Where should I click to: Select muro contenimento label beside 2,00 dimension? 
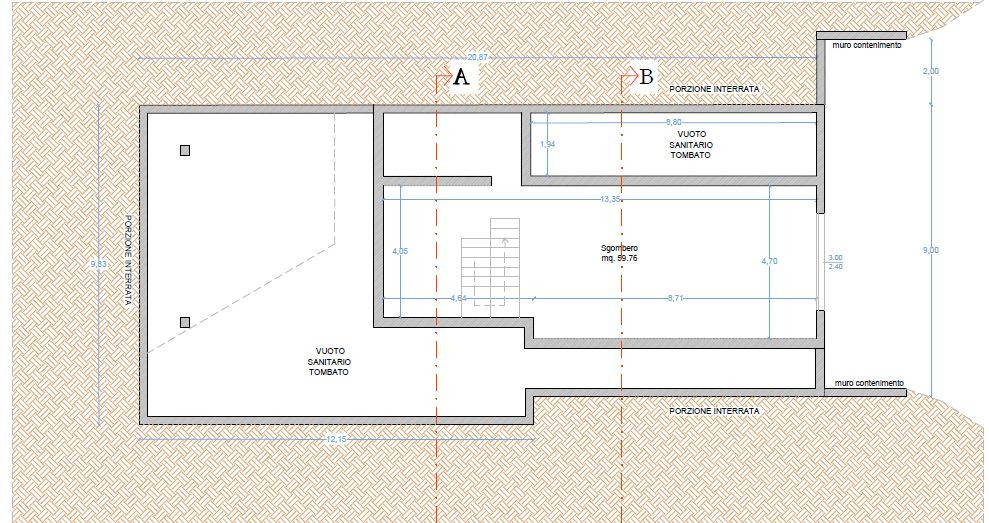(867, 45)
